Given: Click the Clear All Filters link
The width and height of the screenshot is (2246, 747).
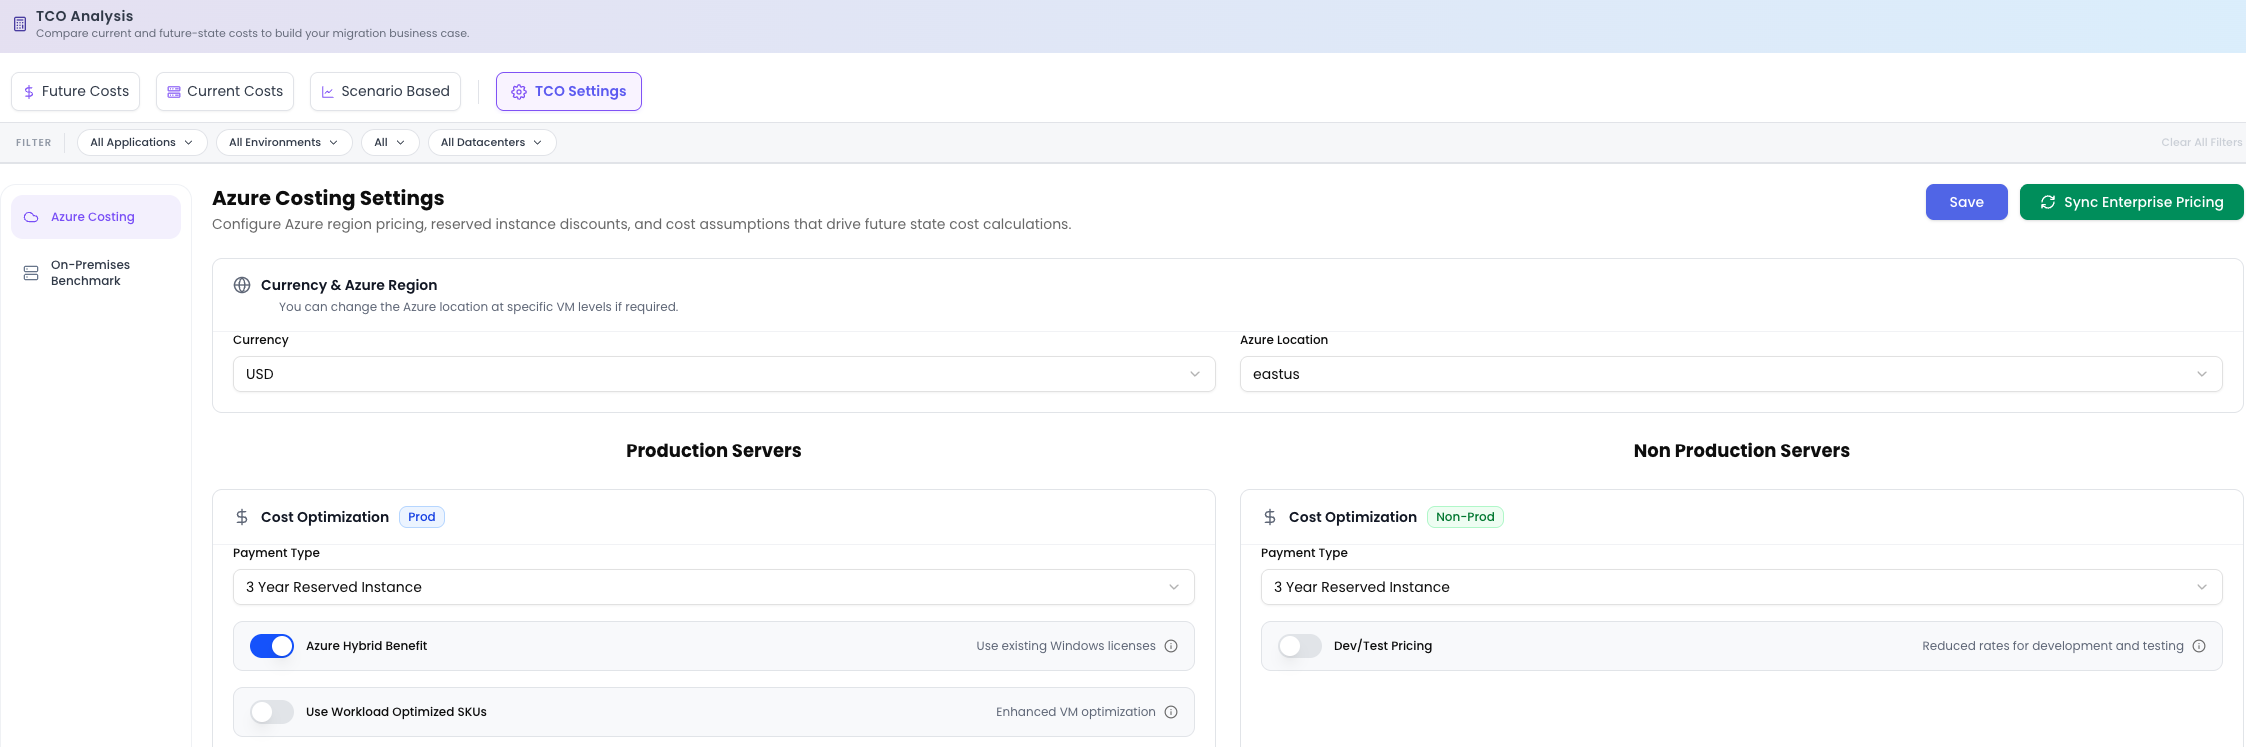Looking at the screenshot, I should [x=2202, y=143].
